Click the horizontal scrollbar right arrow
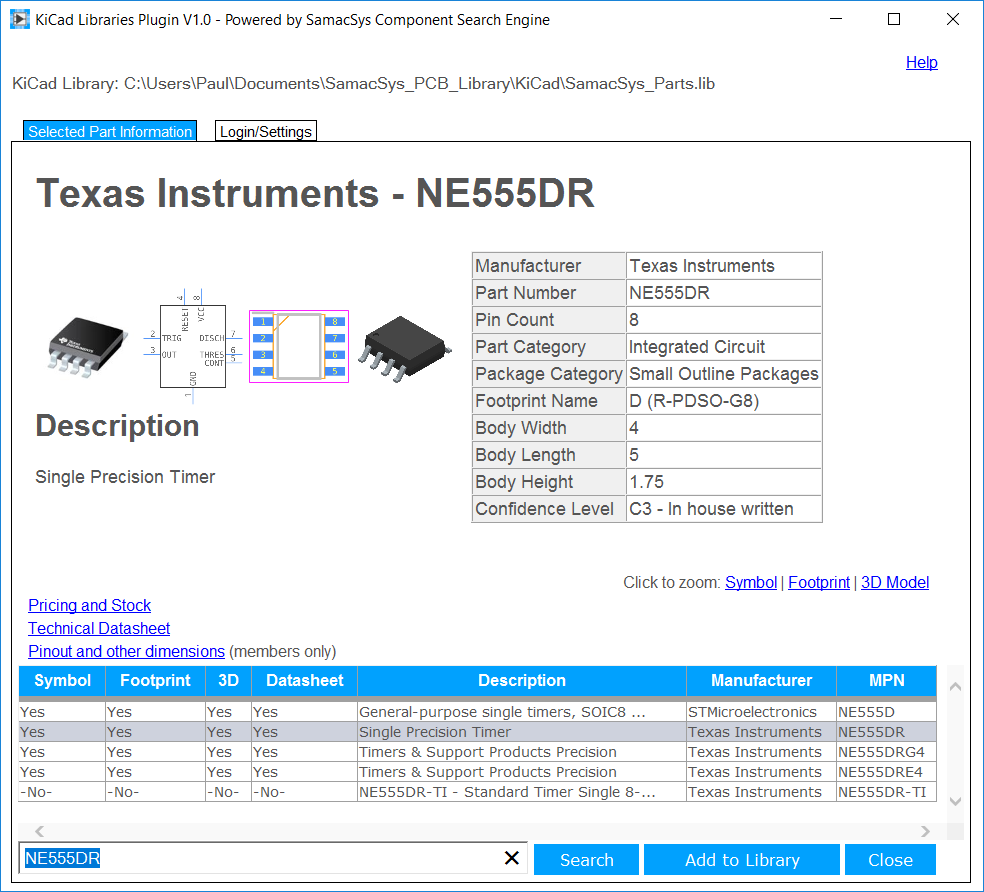 925,831
